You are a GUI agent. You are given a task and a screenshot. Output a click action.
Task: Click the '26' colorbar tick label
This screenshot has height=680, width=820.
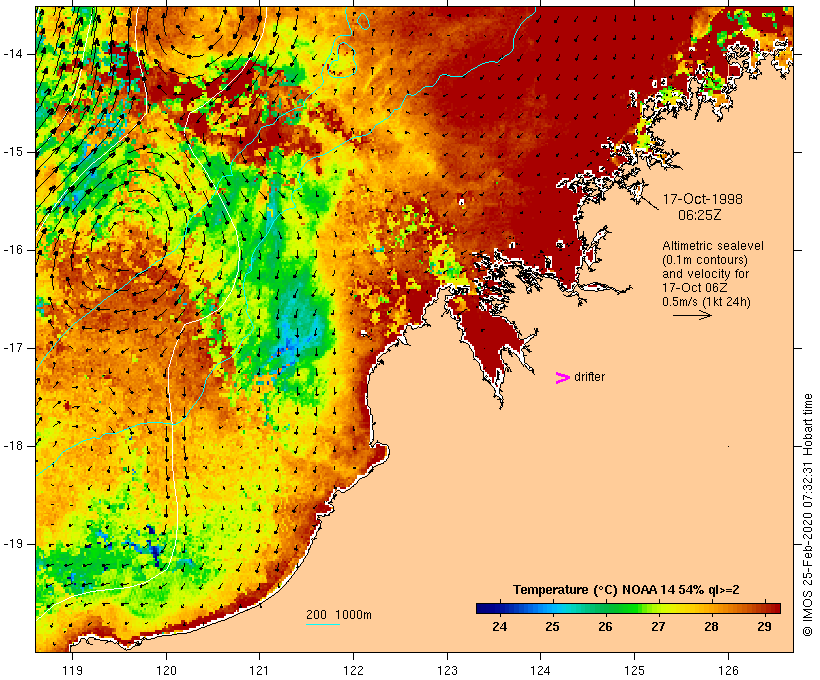[605, 627]
